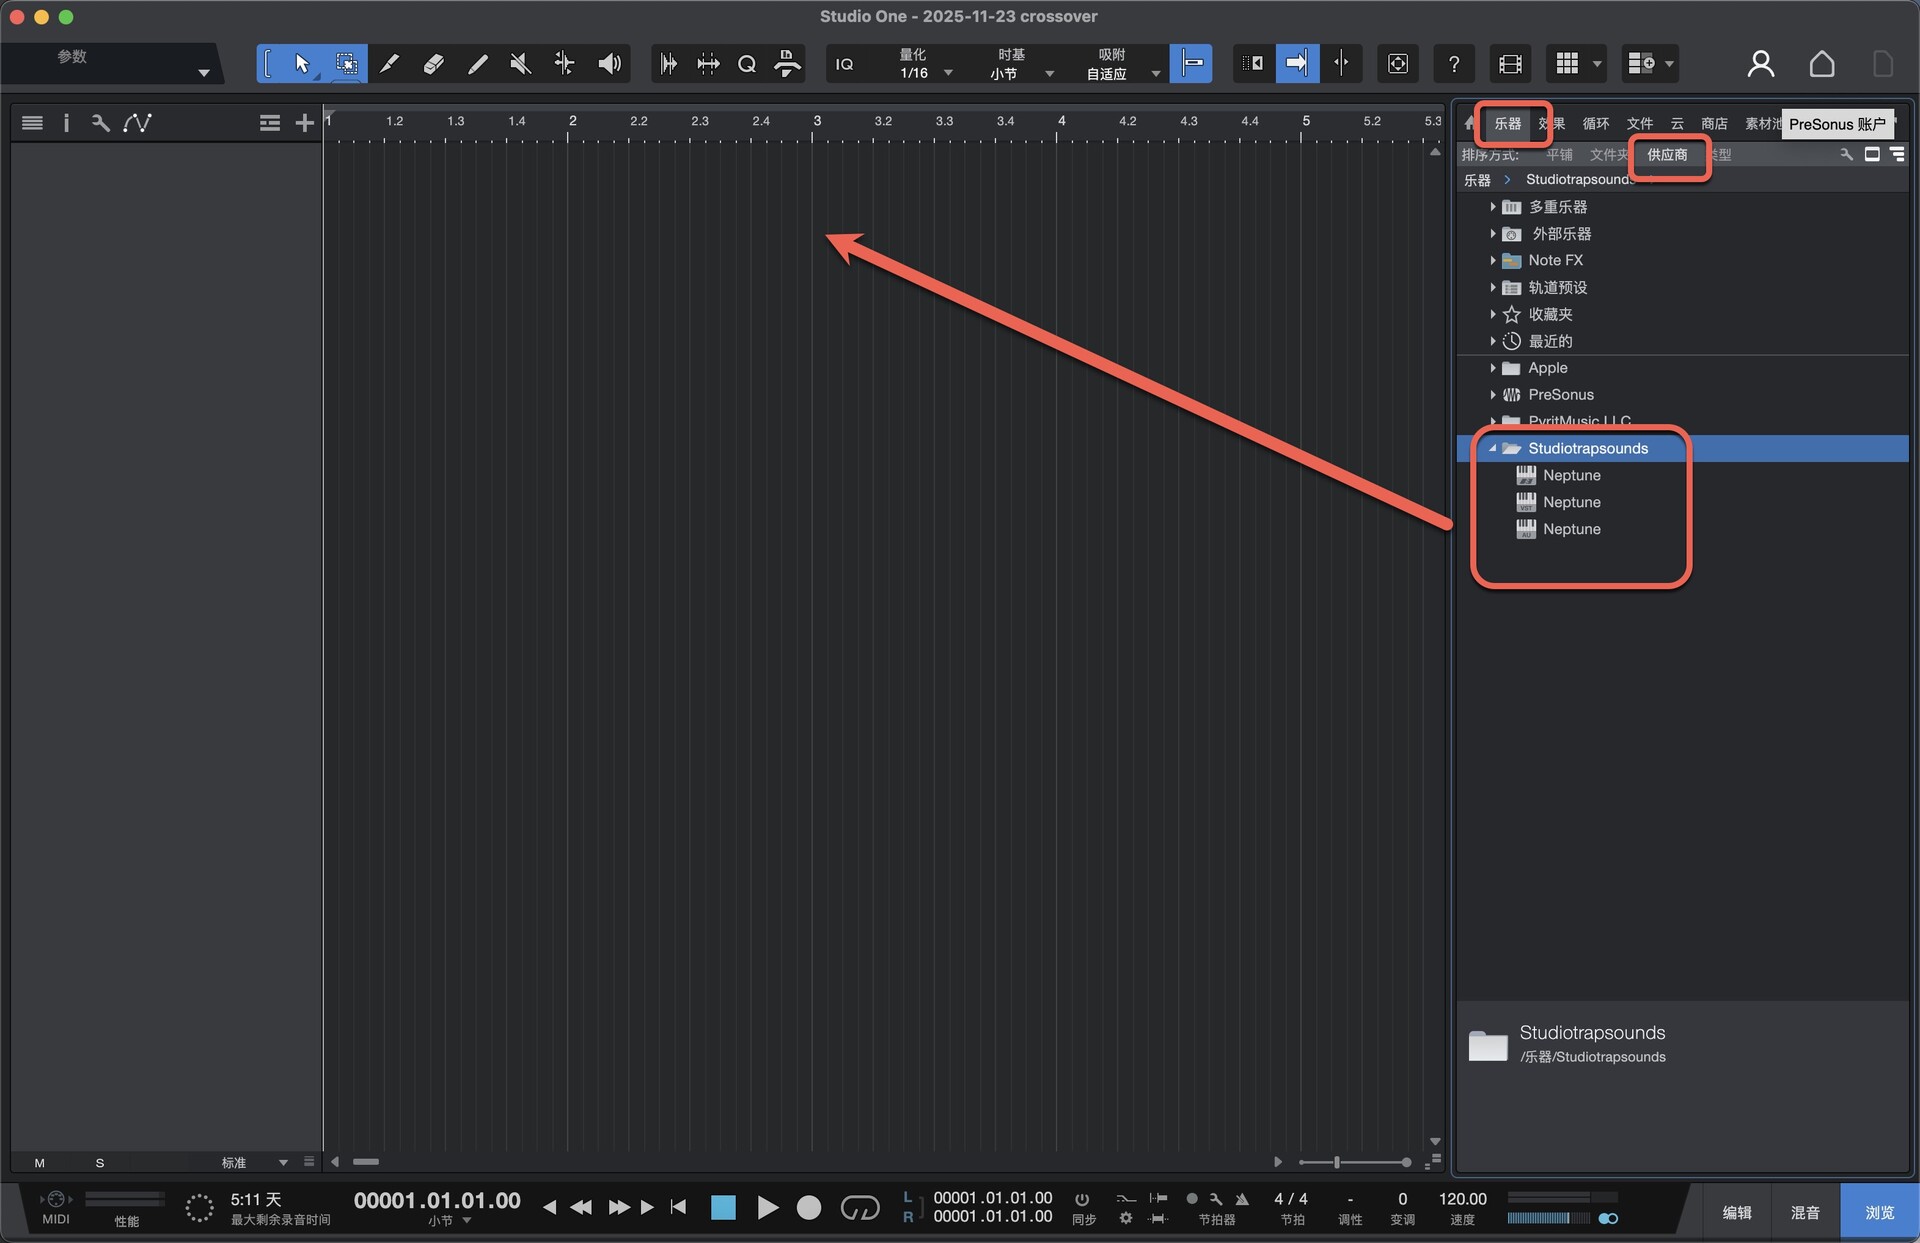Start playback with Play button
This screenshot has width=1920, height=1243.
coord(767,1208)
